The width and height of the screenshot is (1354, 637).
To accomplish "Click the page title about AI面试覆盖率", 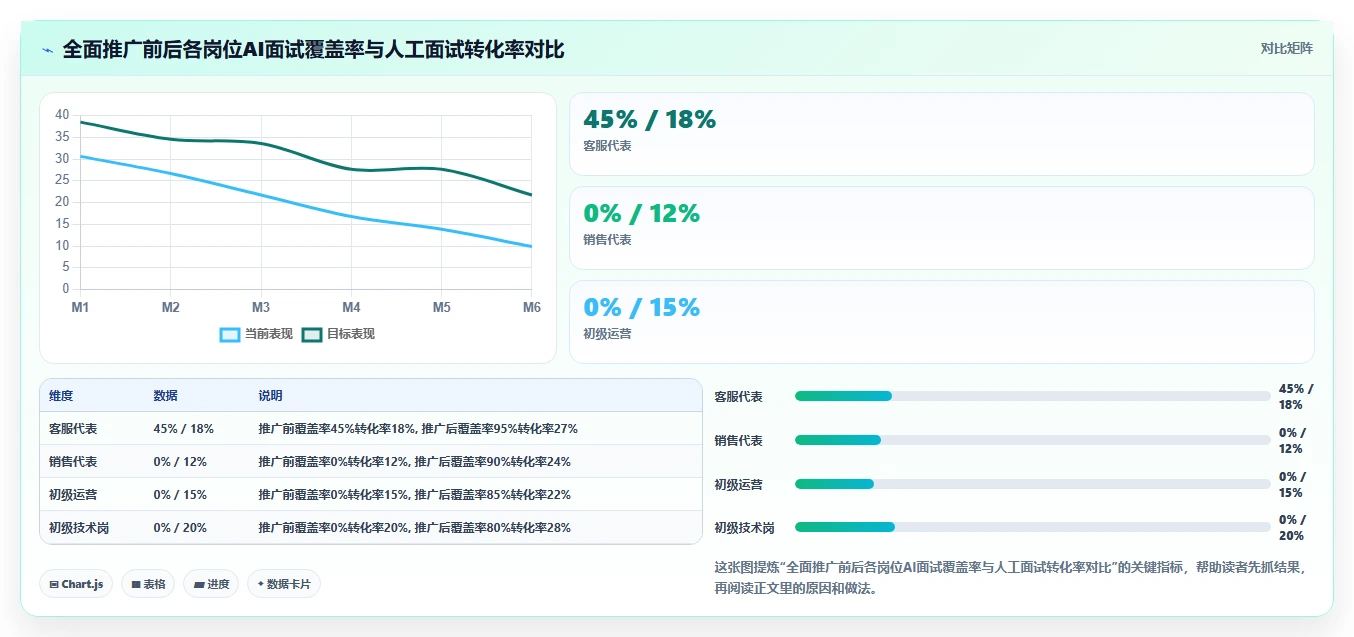I will point(313,49).
